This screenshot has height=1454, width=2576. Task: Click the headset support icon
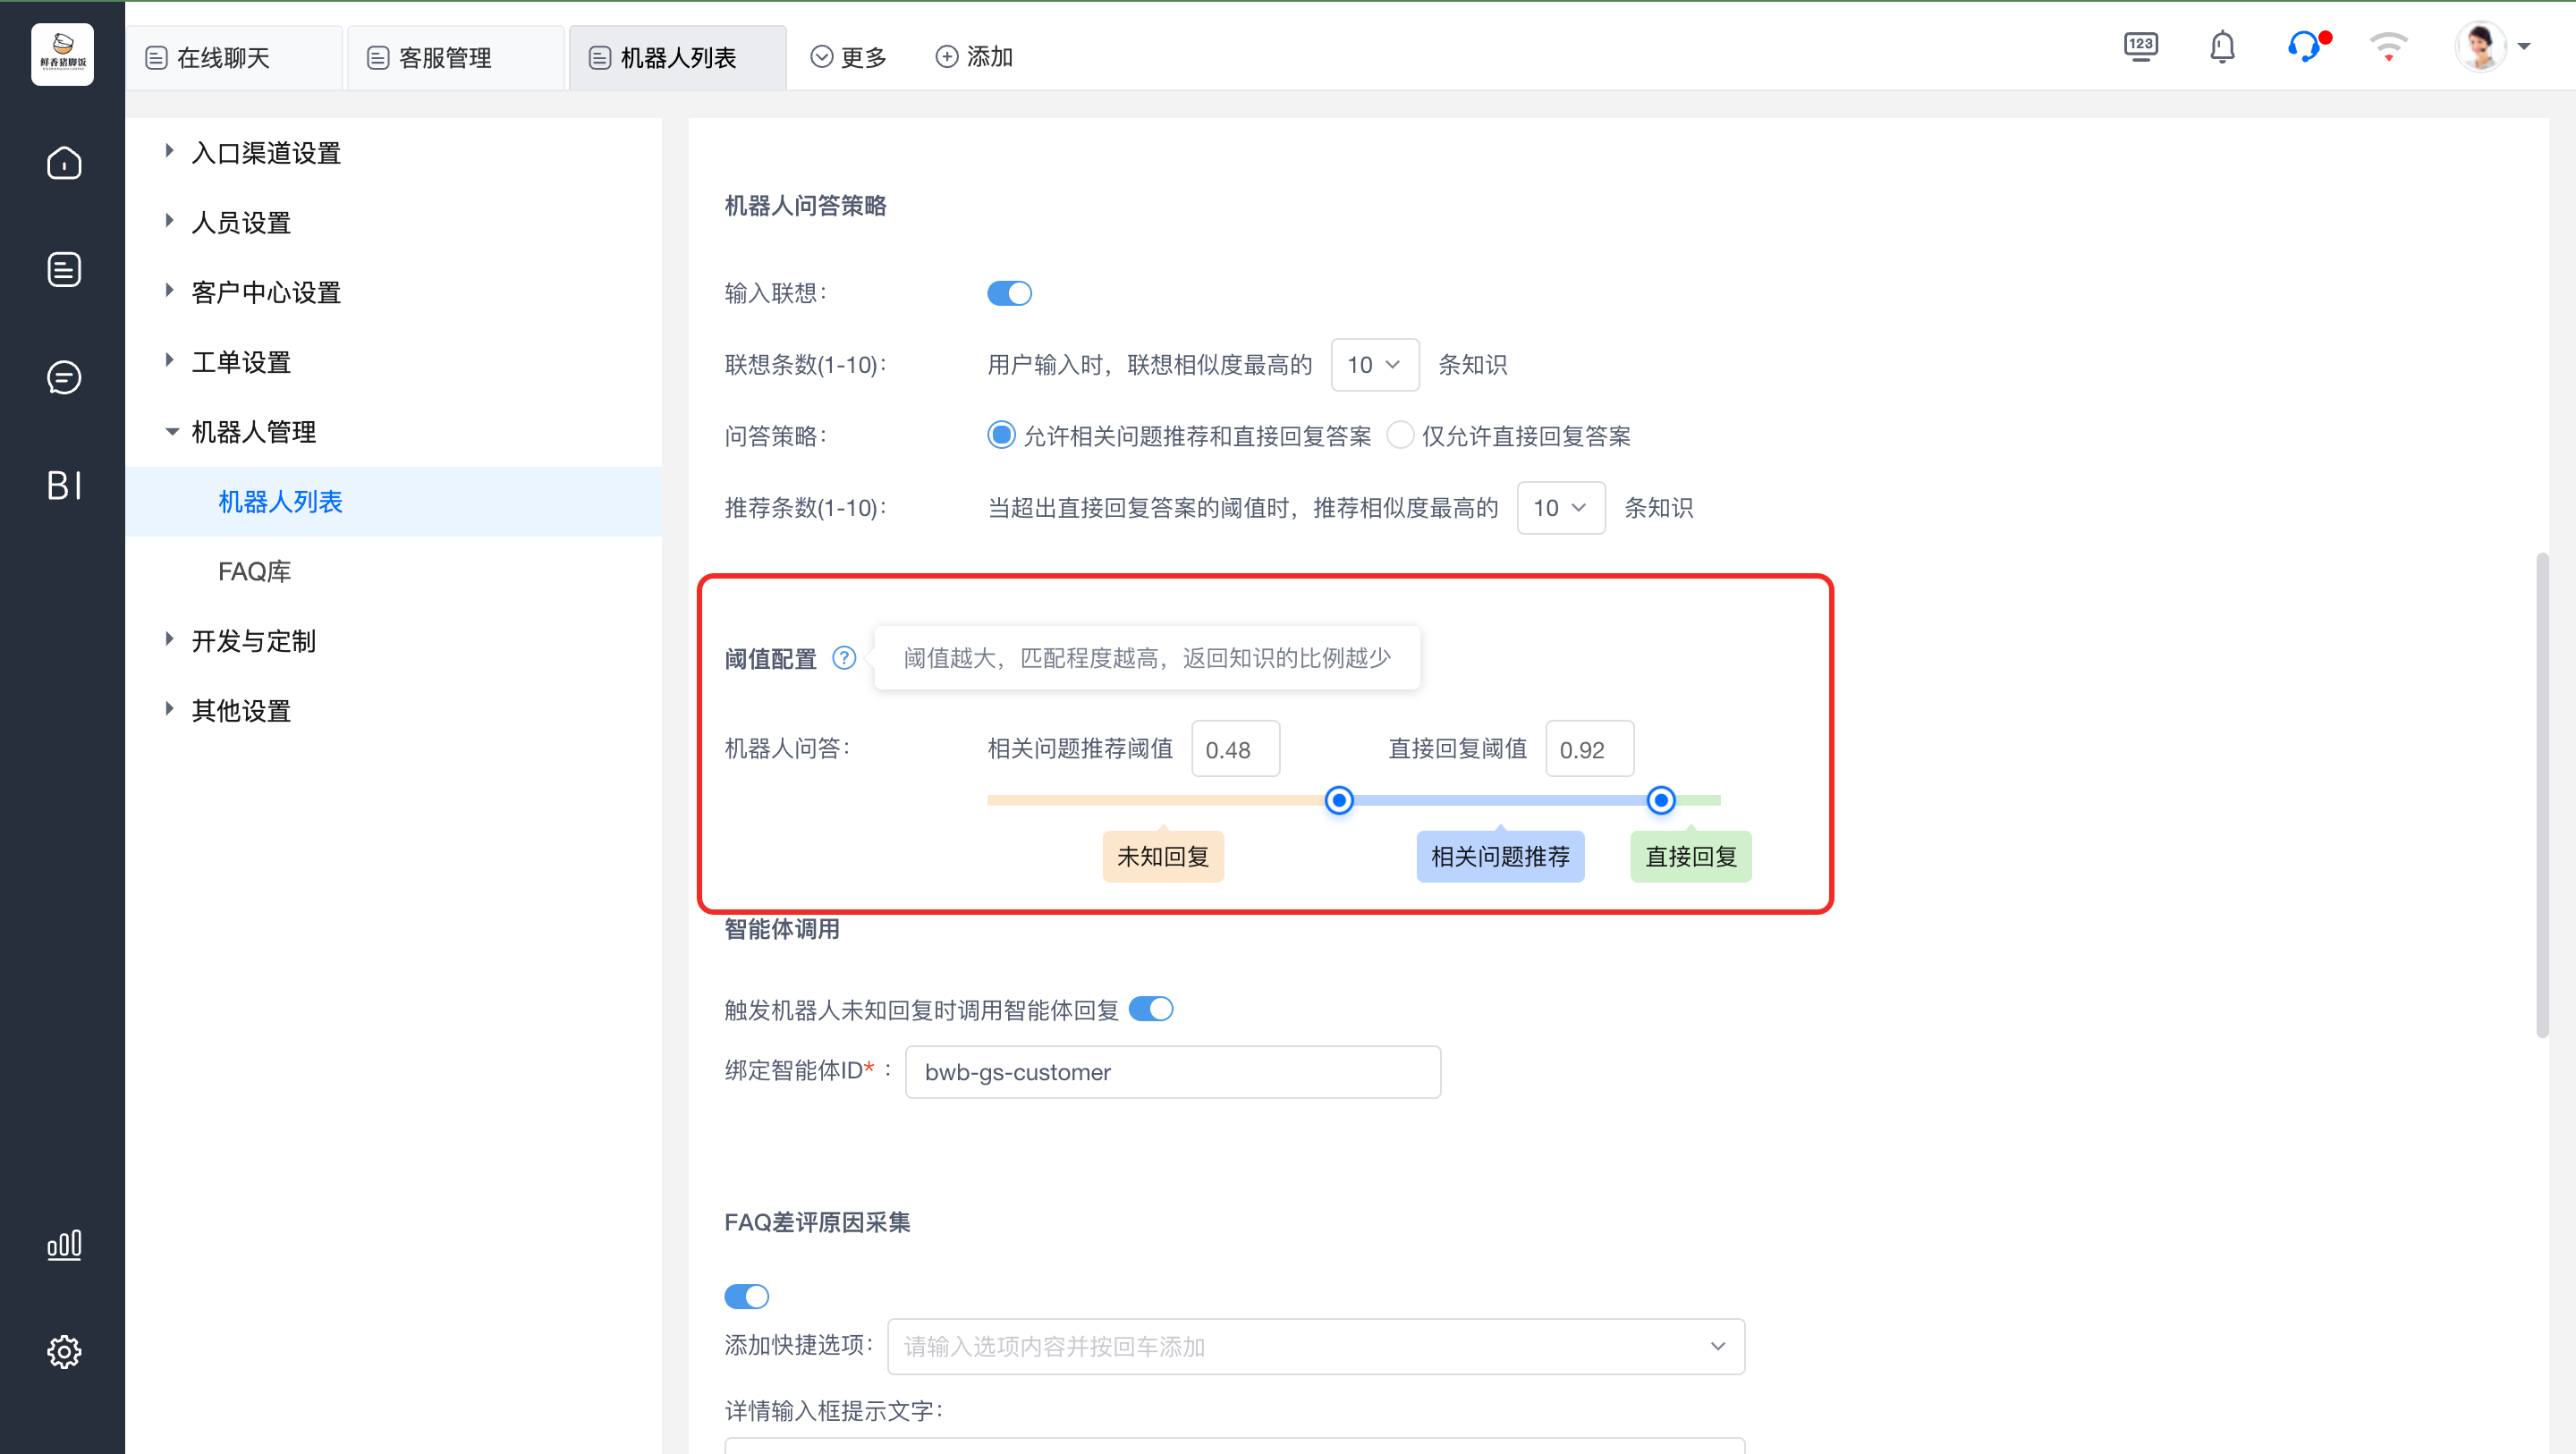click(x=2303, y=47)
